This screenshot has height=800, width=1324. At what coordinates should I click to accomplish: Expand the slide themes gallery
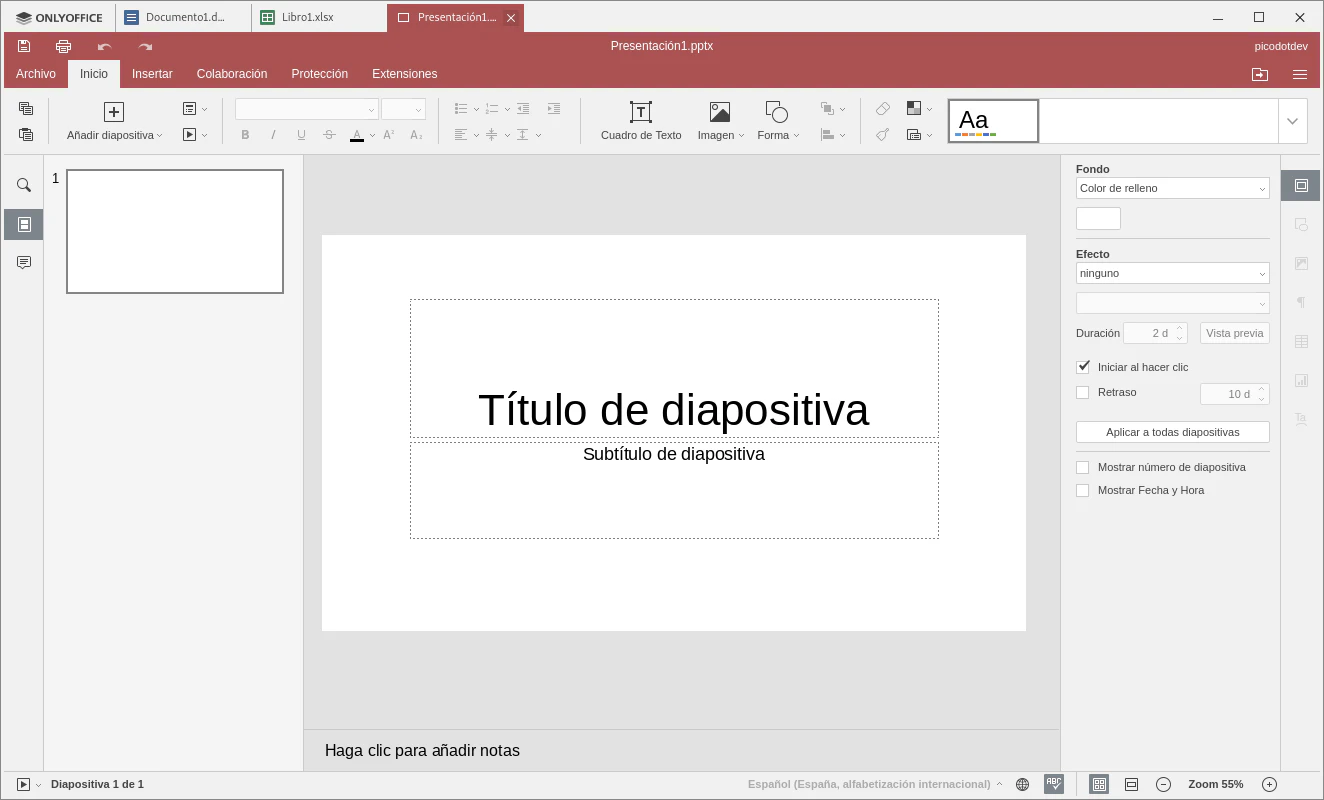[1292, 121]
